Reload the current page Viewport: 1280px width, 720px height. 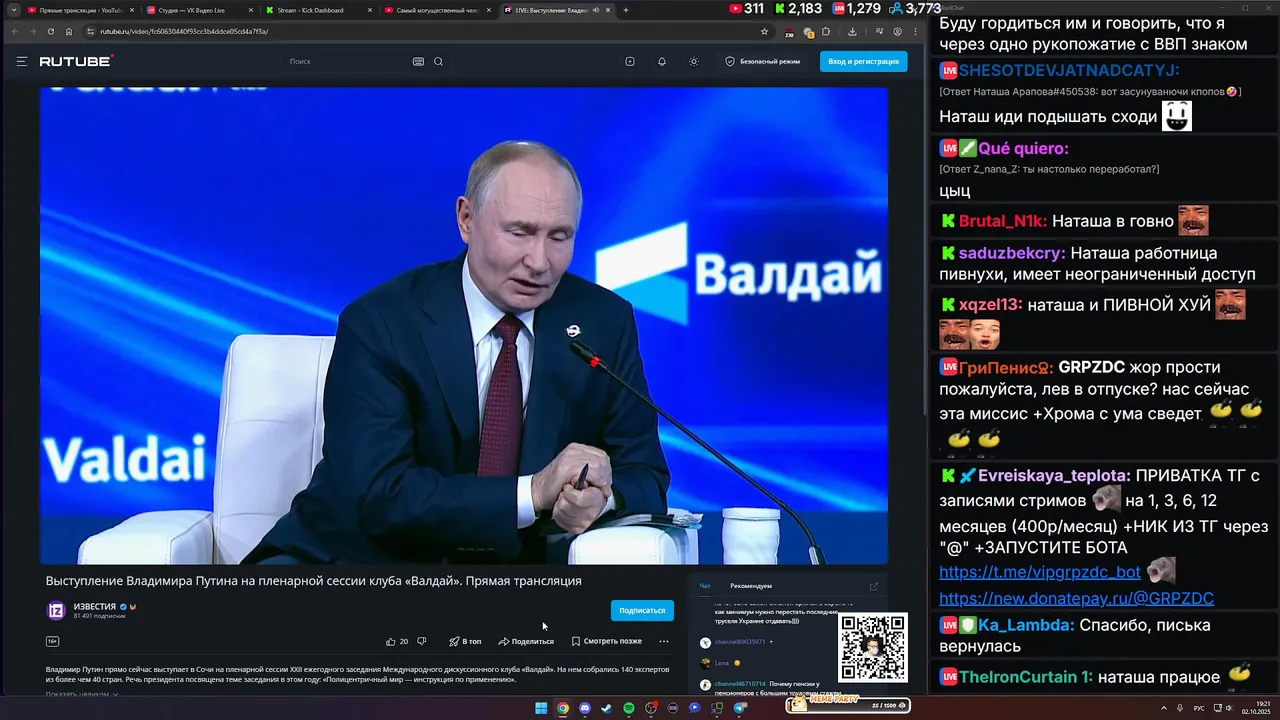(50, 31)
